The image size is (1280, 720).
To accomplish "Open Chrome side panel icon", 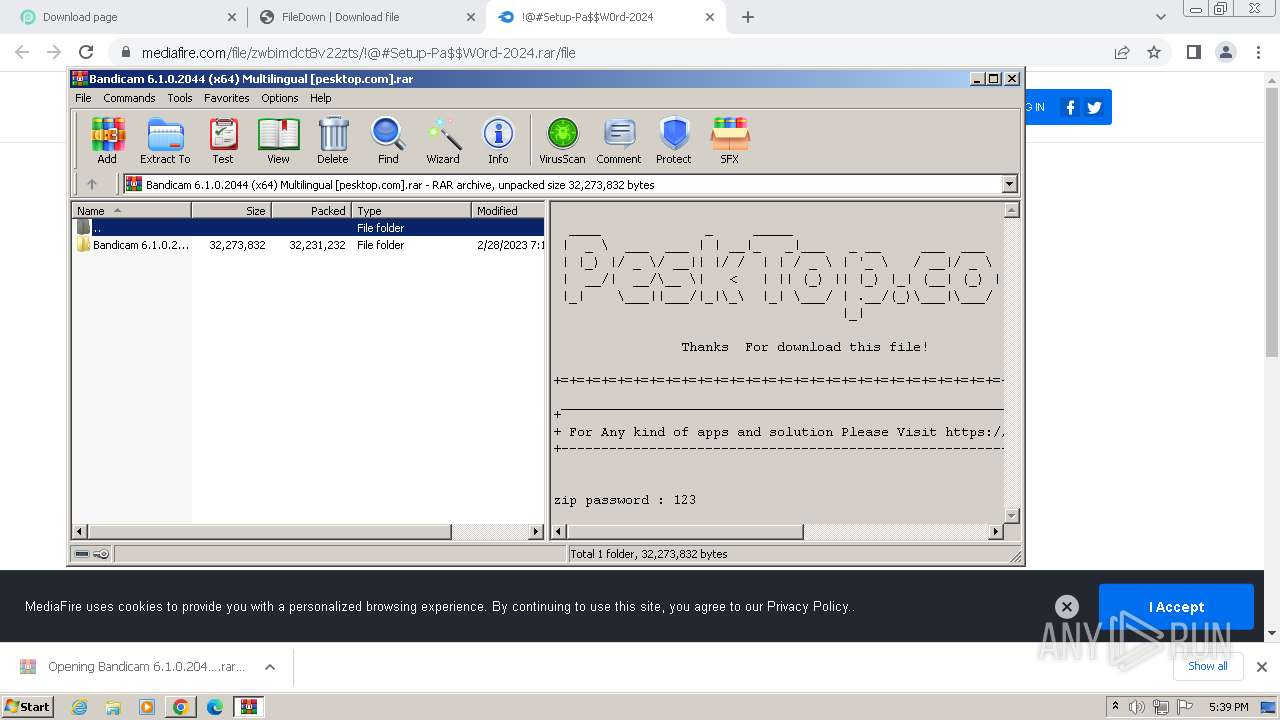I will point(1193,52).
